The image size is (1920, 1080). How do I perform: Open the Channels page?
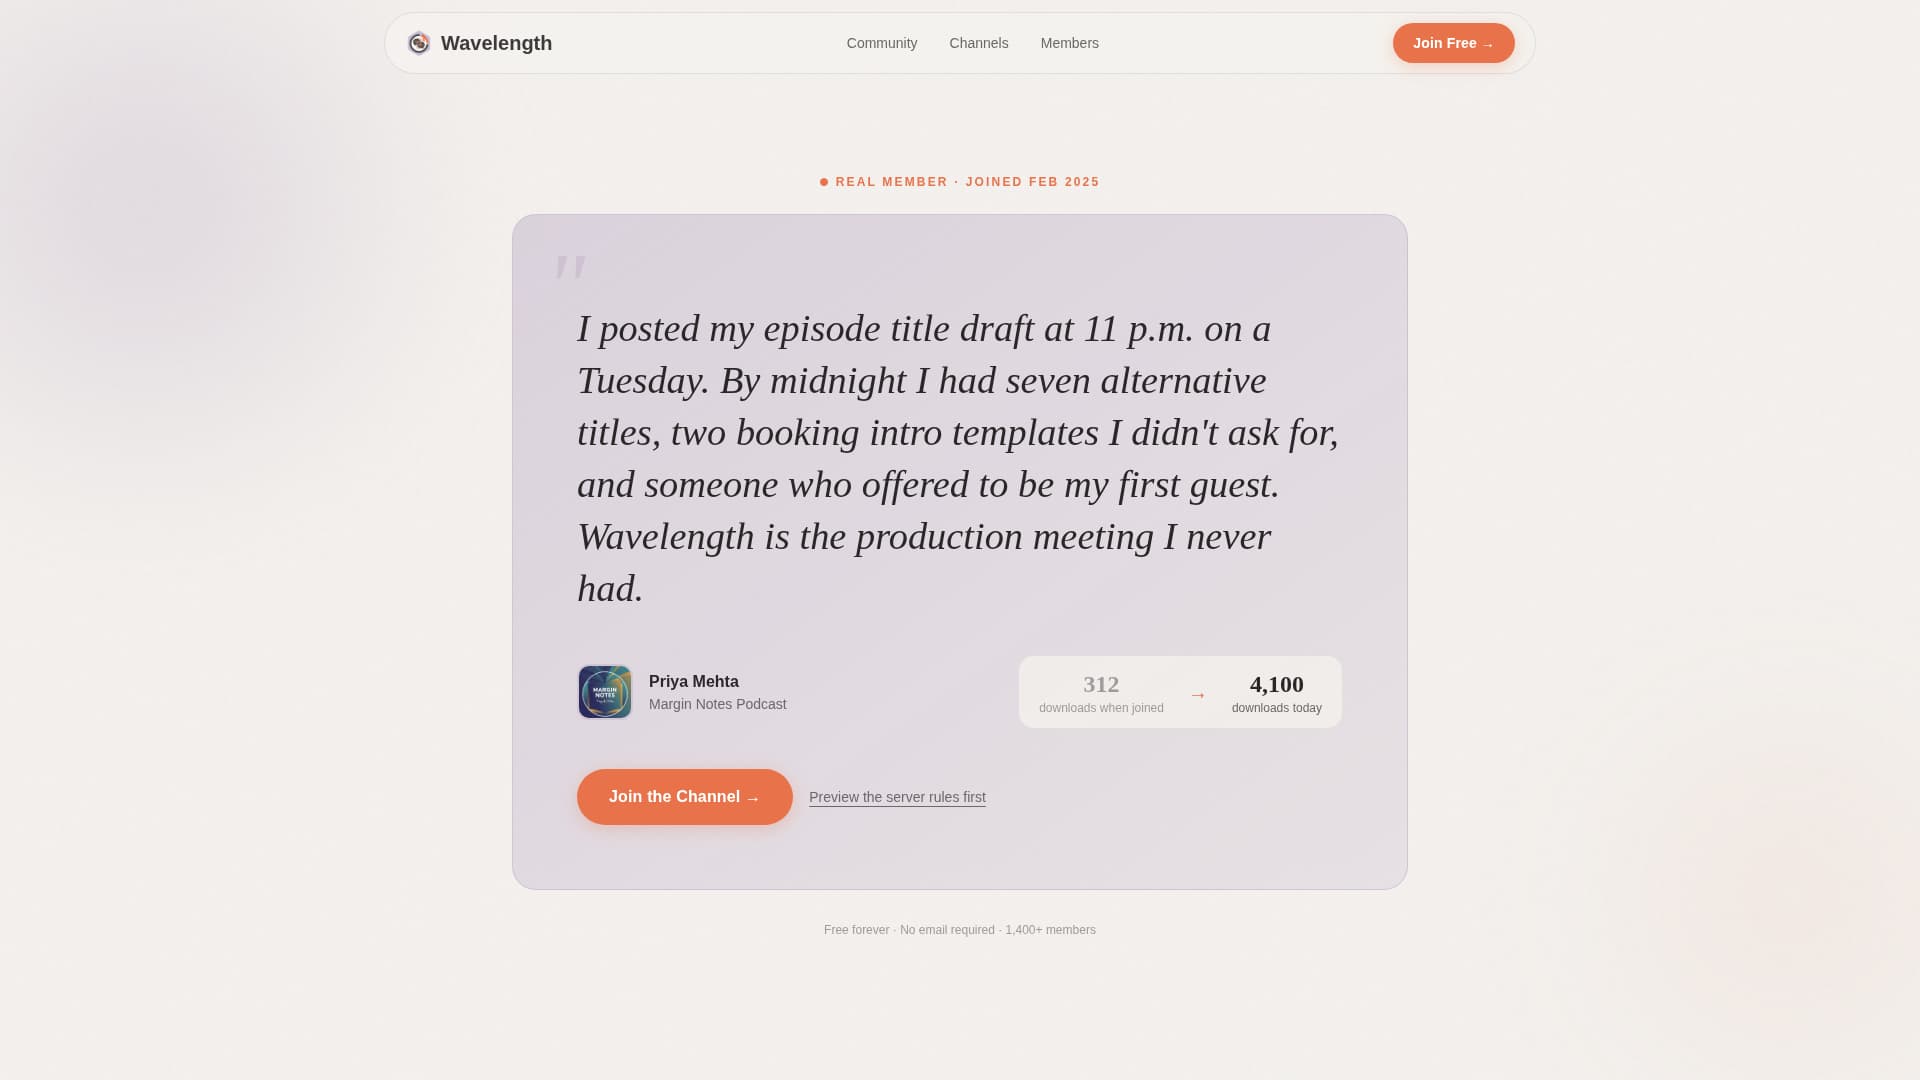[x=978, y=43]
